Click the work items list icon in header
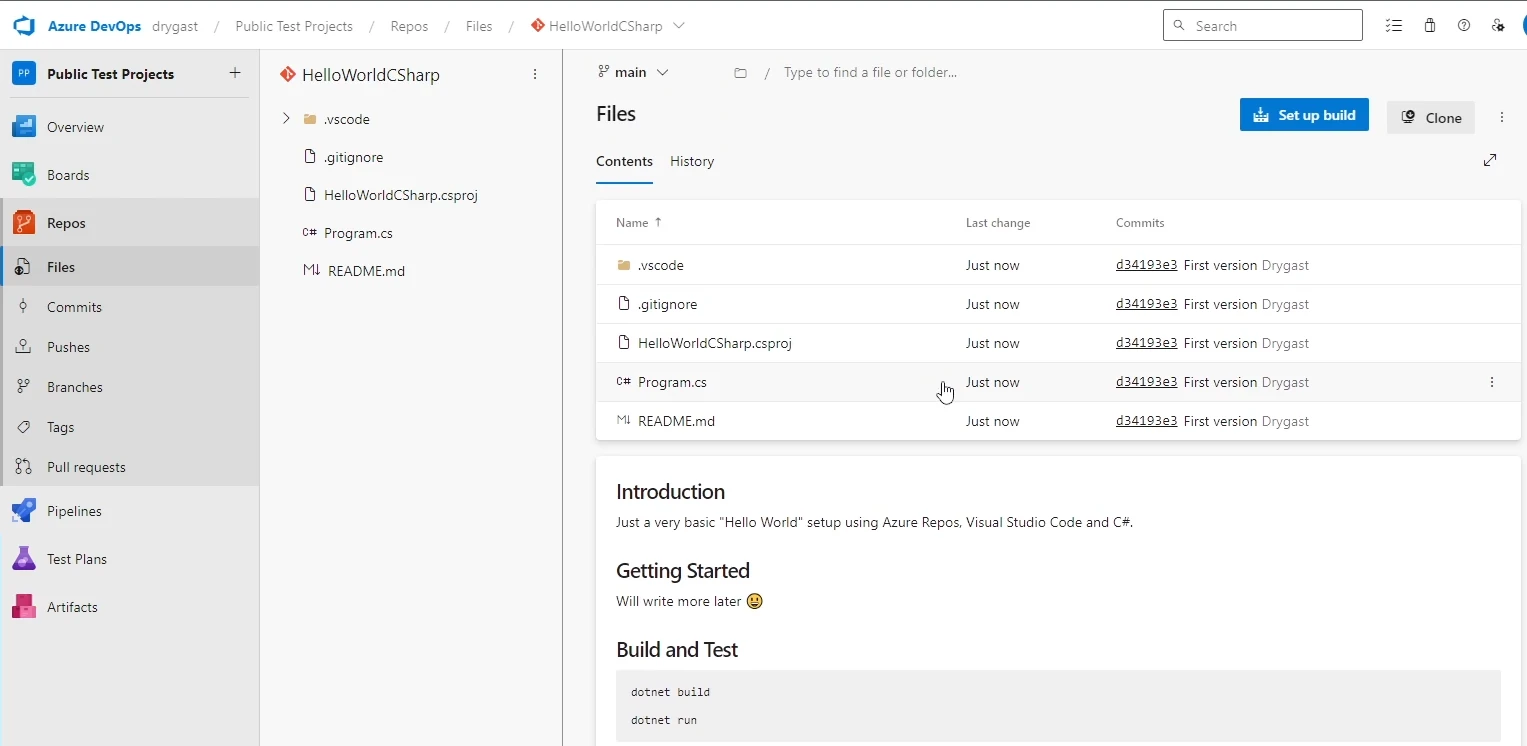Viewport: 1527px width, 746px height. point(1394,26)
